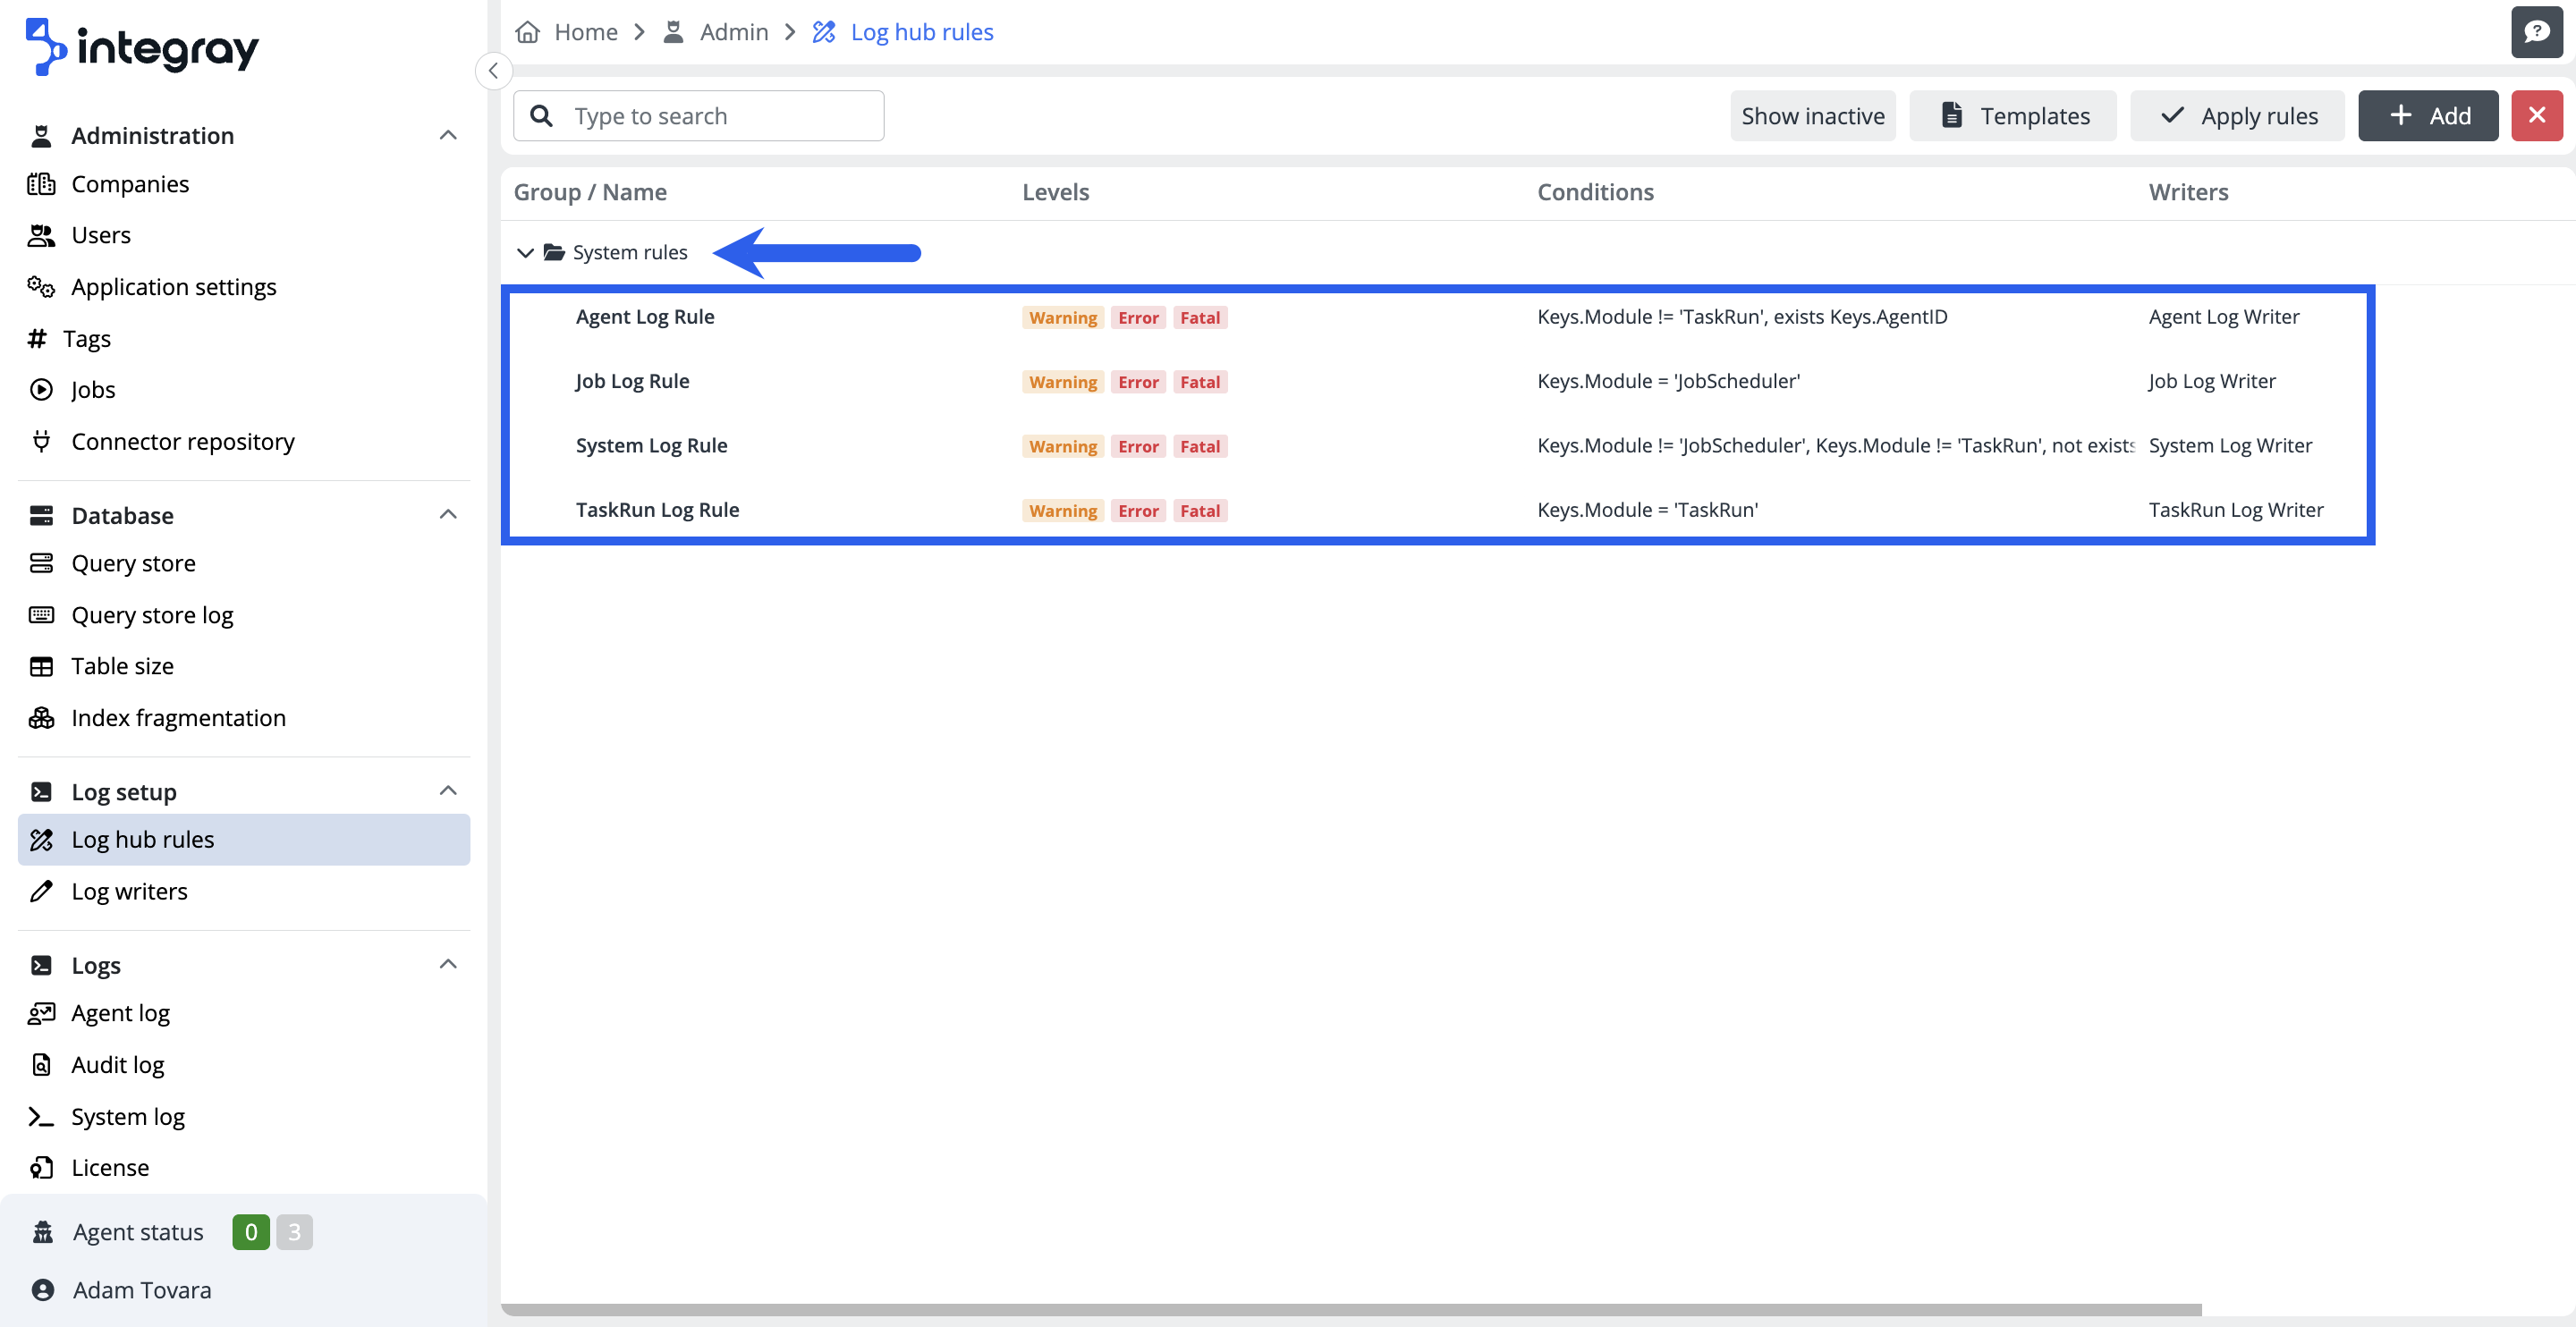2576x1327 pixels.
Task: Click the horizontal scrollbar at bottom
Action: (1350, 1309)
